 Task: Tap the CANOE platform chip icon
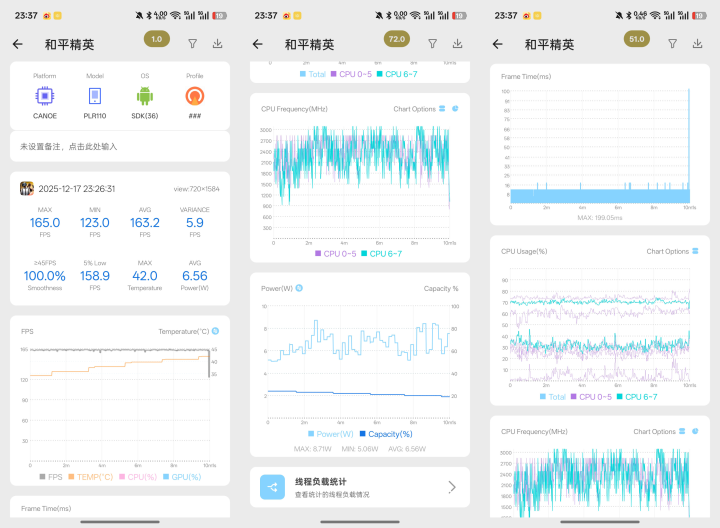point(45,96)
